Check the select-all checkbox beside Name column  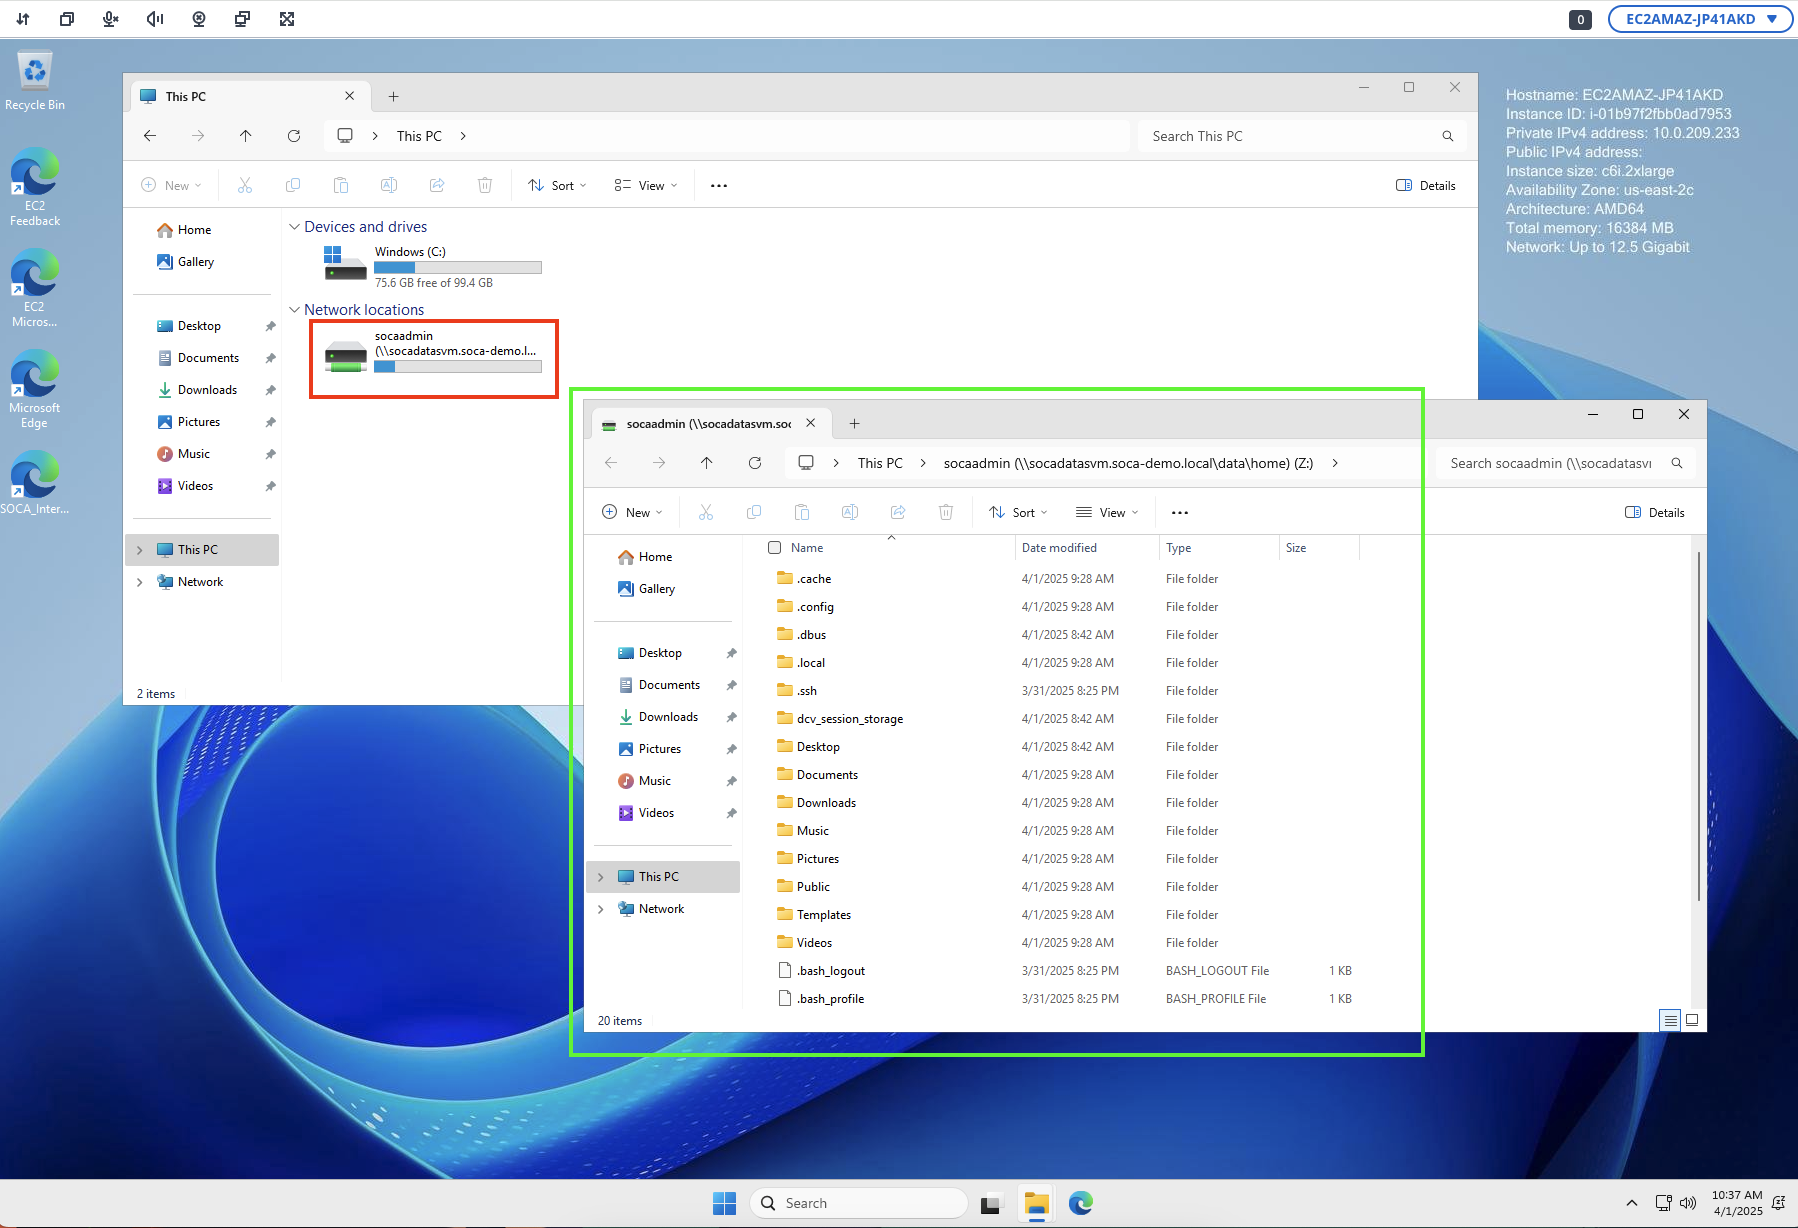click(x=775, y=548)
